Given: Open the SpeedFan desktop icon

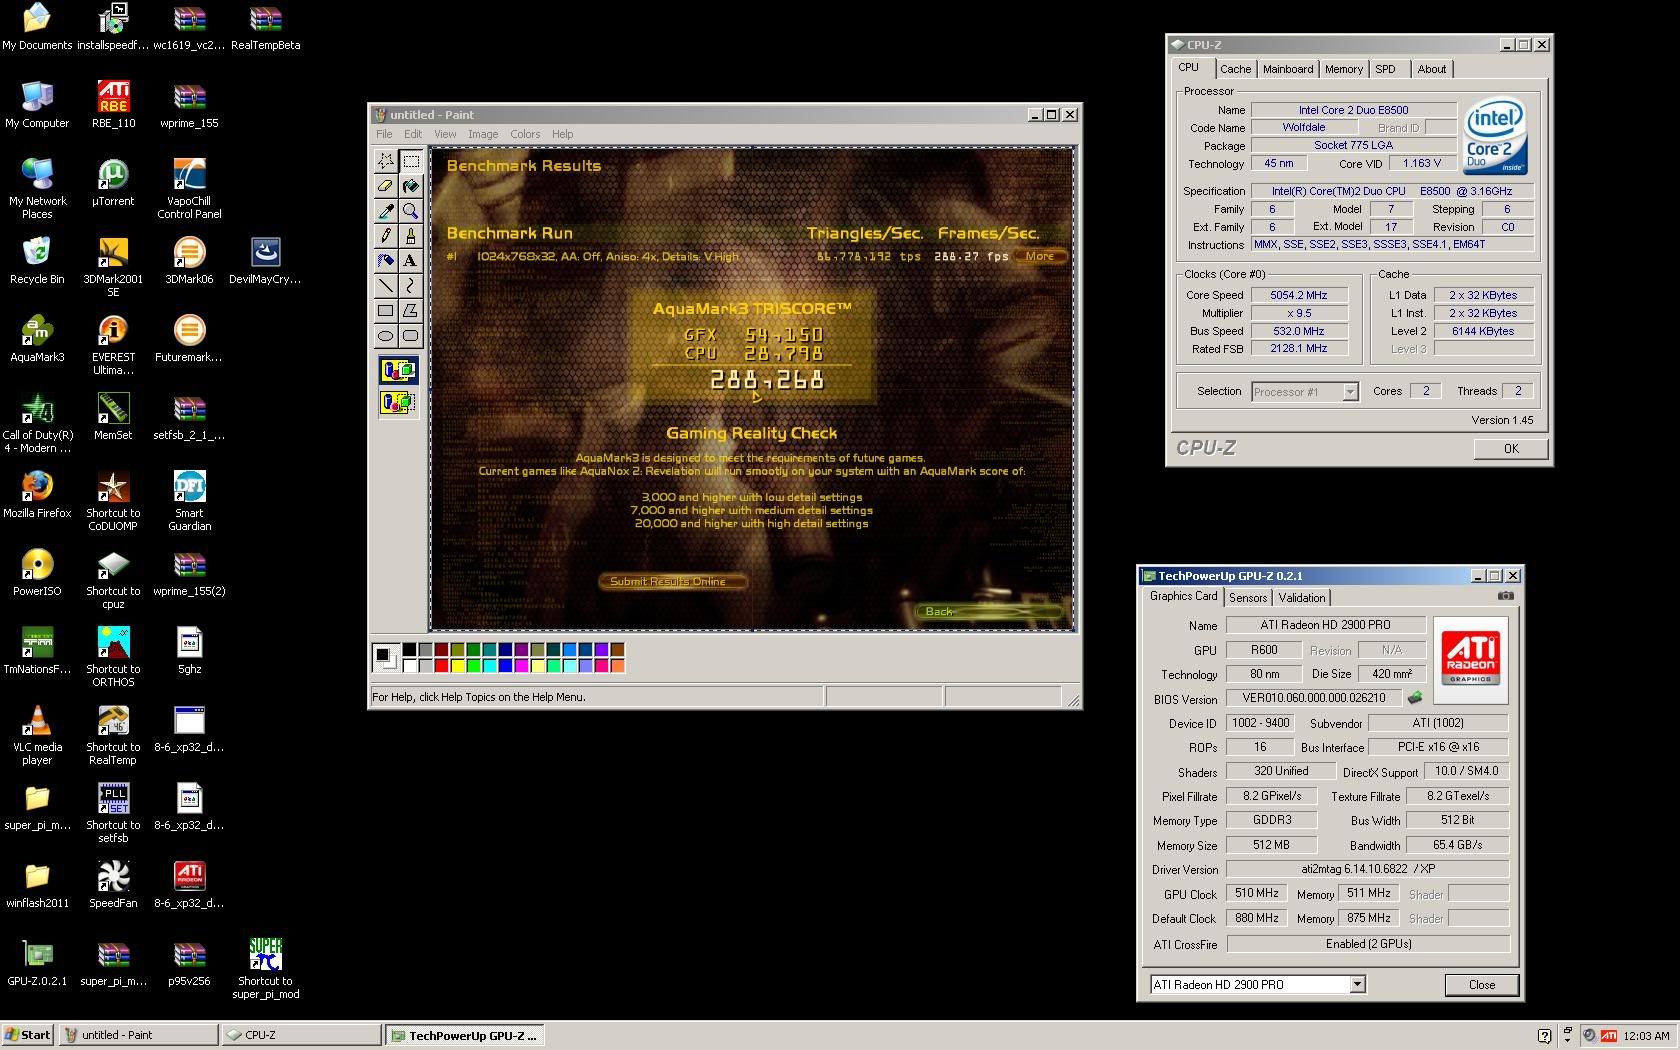Looking at the screenshot, I should [x=113, y=885].
